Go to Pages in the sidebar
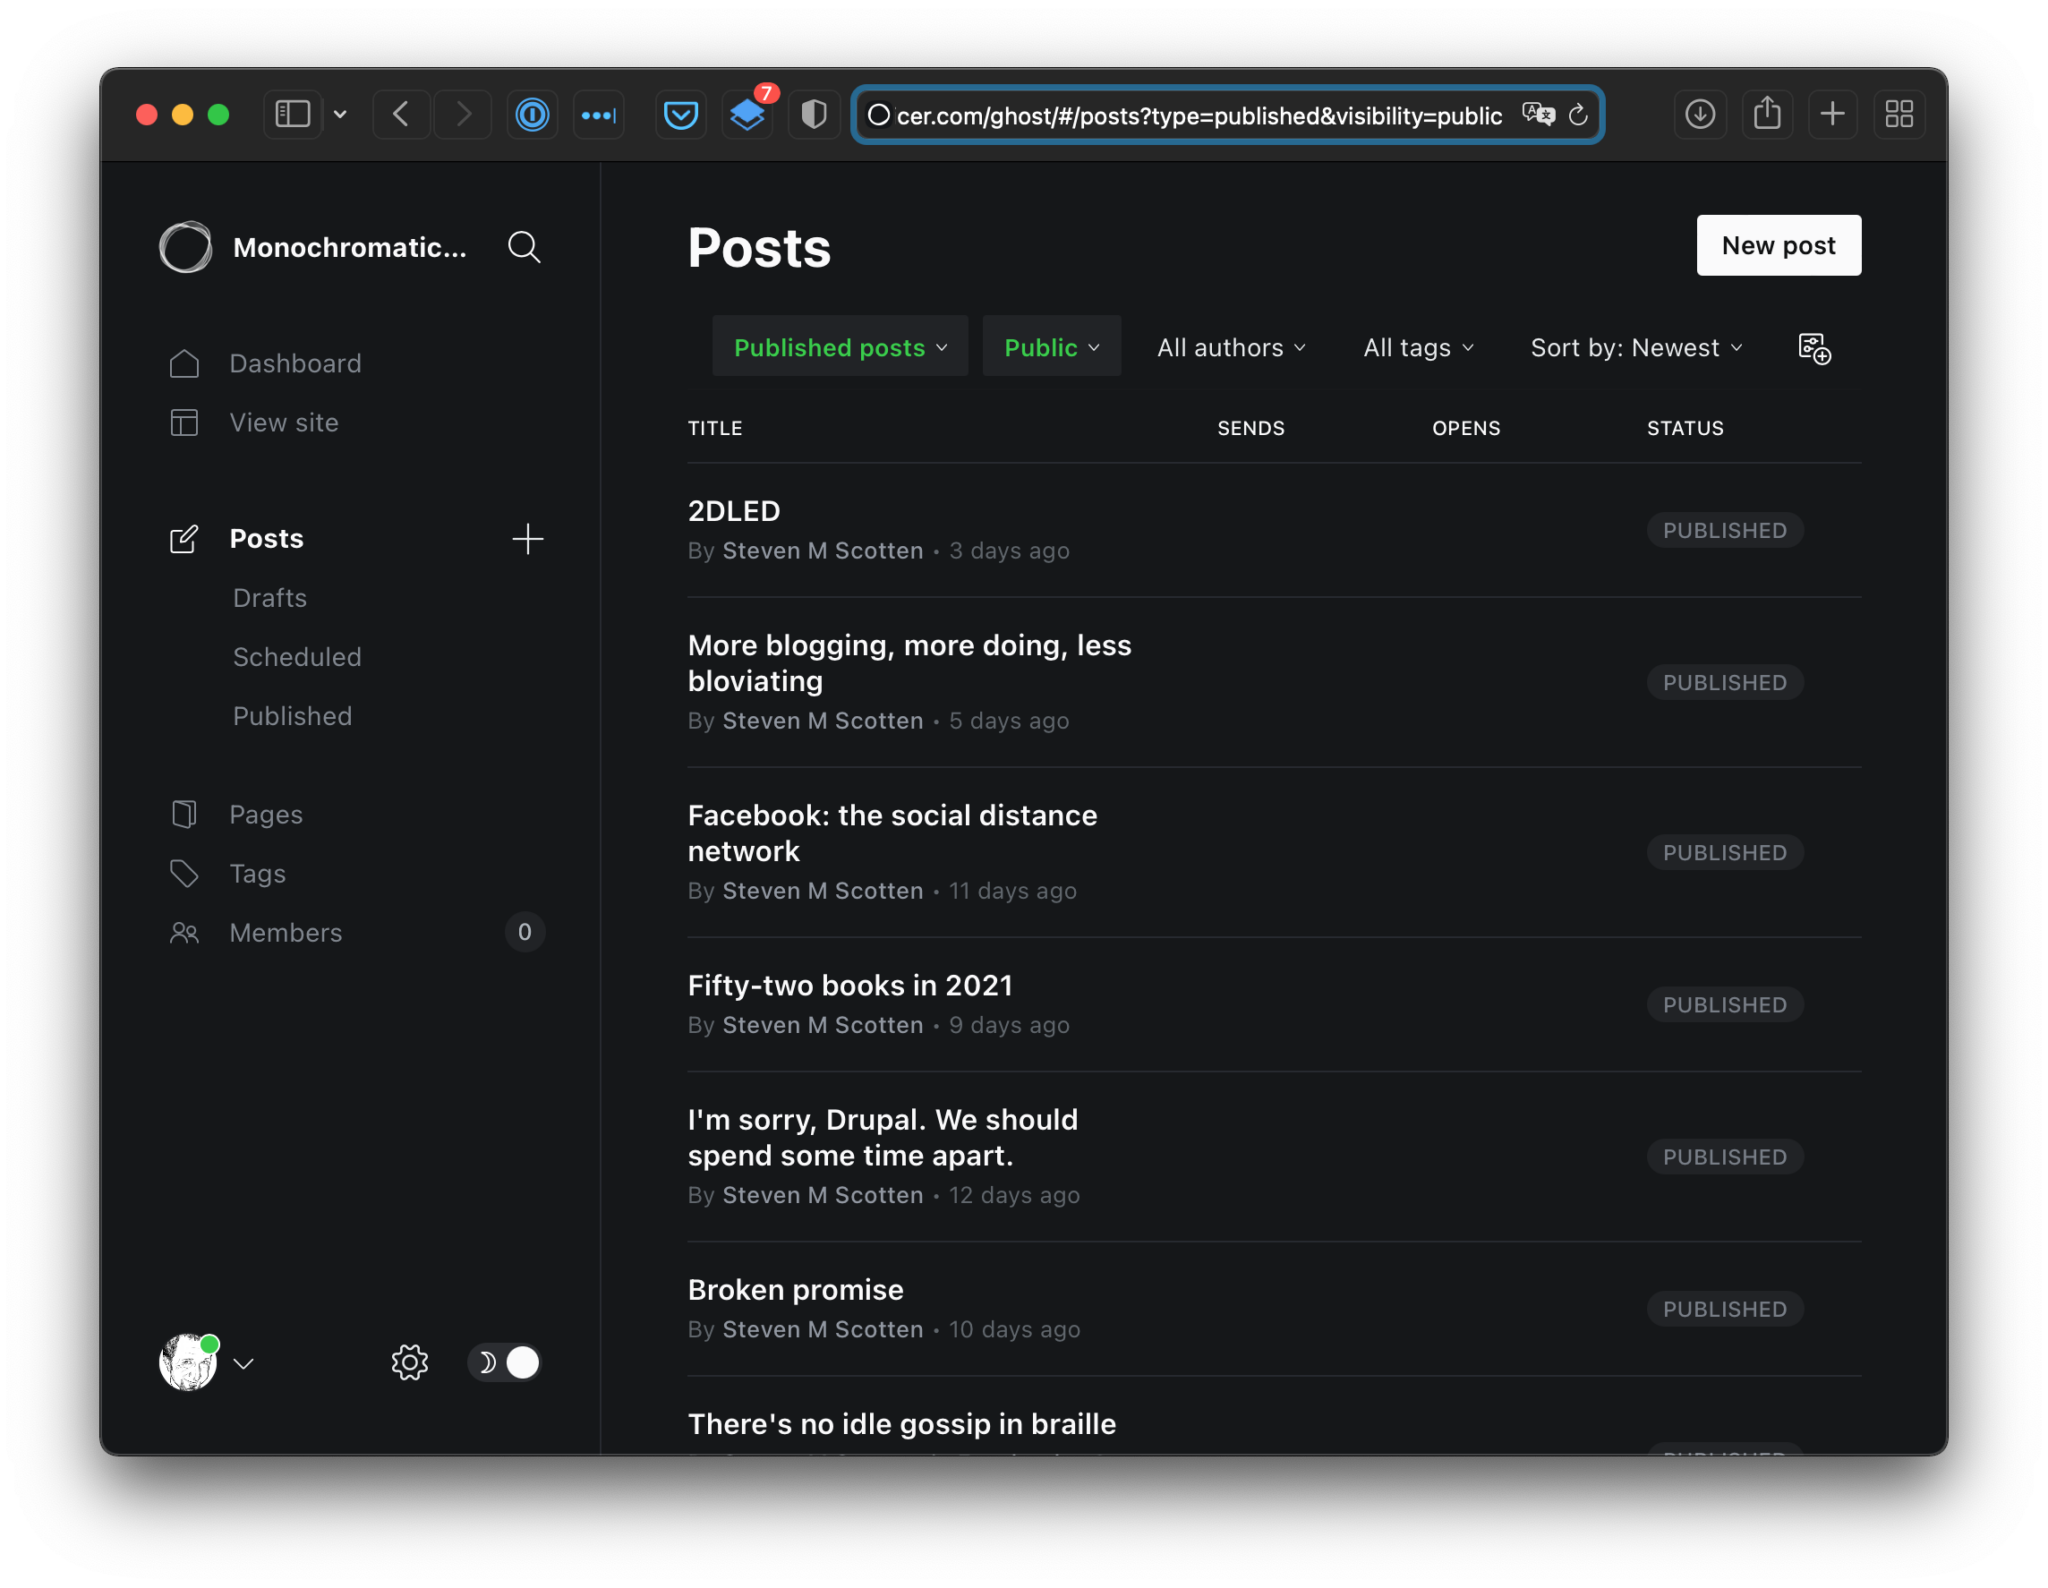Viewport: 2048px width, 1588px height. click(266, 814)
